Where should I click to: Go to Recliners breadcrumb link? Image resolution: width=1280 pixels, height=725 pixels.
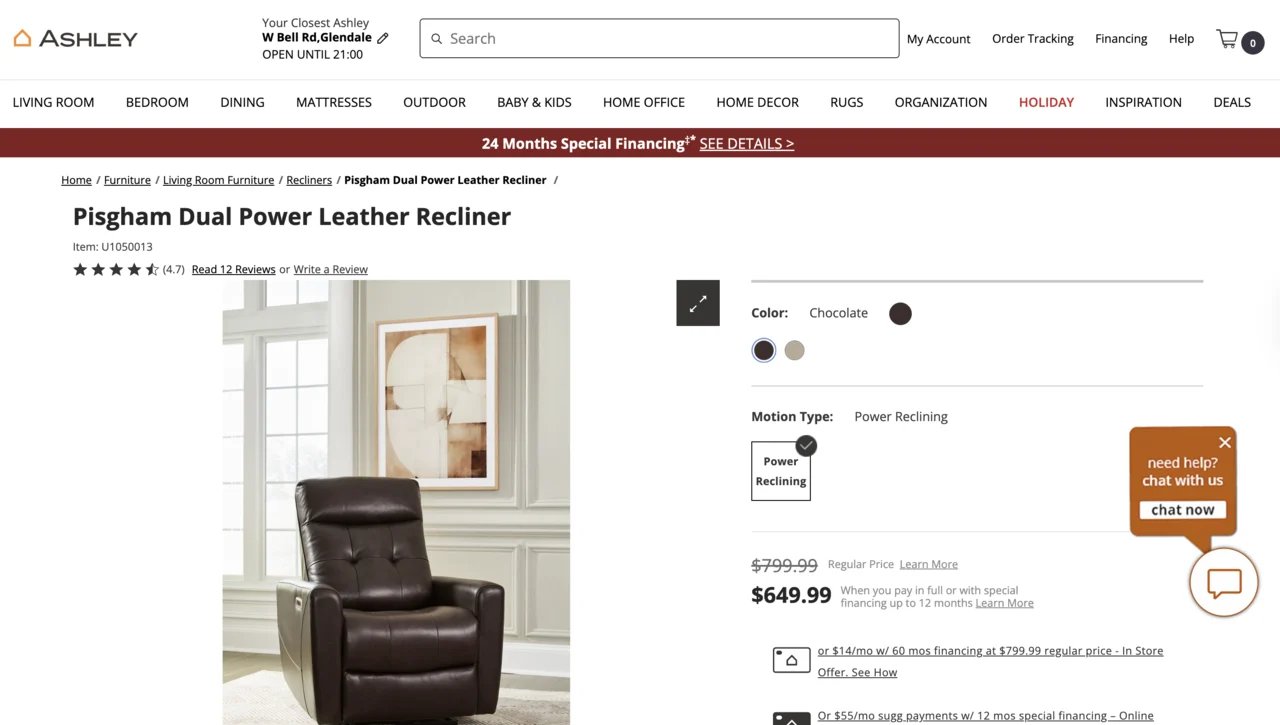[309, 180]
